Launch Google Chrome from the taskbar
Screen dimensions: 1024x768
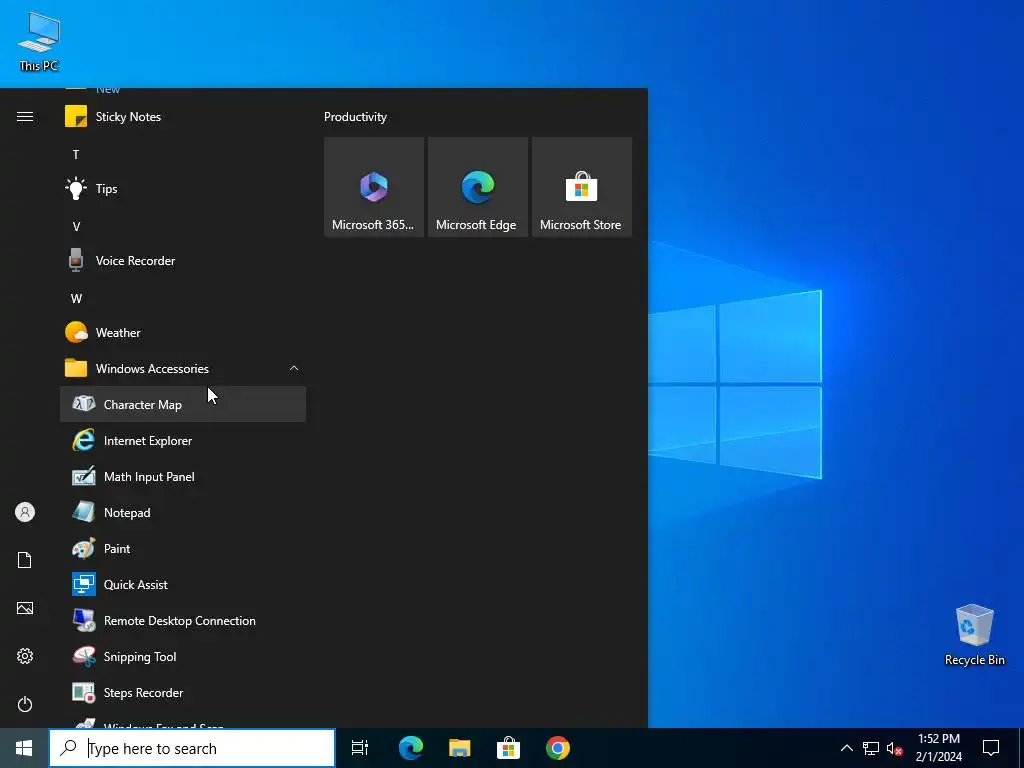coord(558,748)
